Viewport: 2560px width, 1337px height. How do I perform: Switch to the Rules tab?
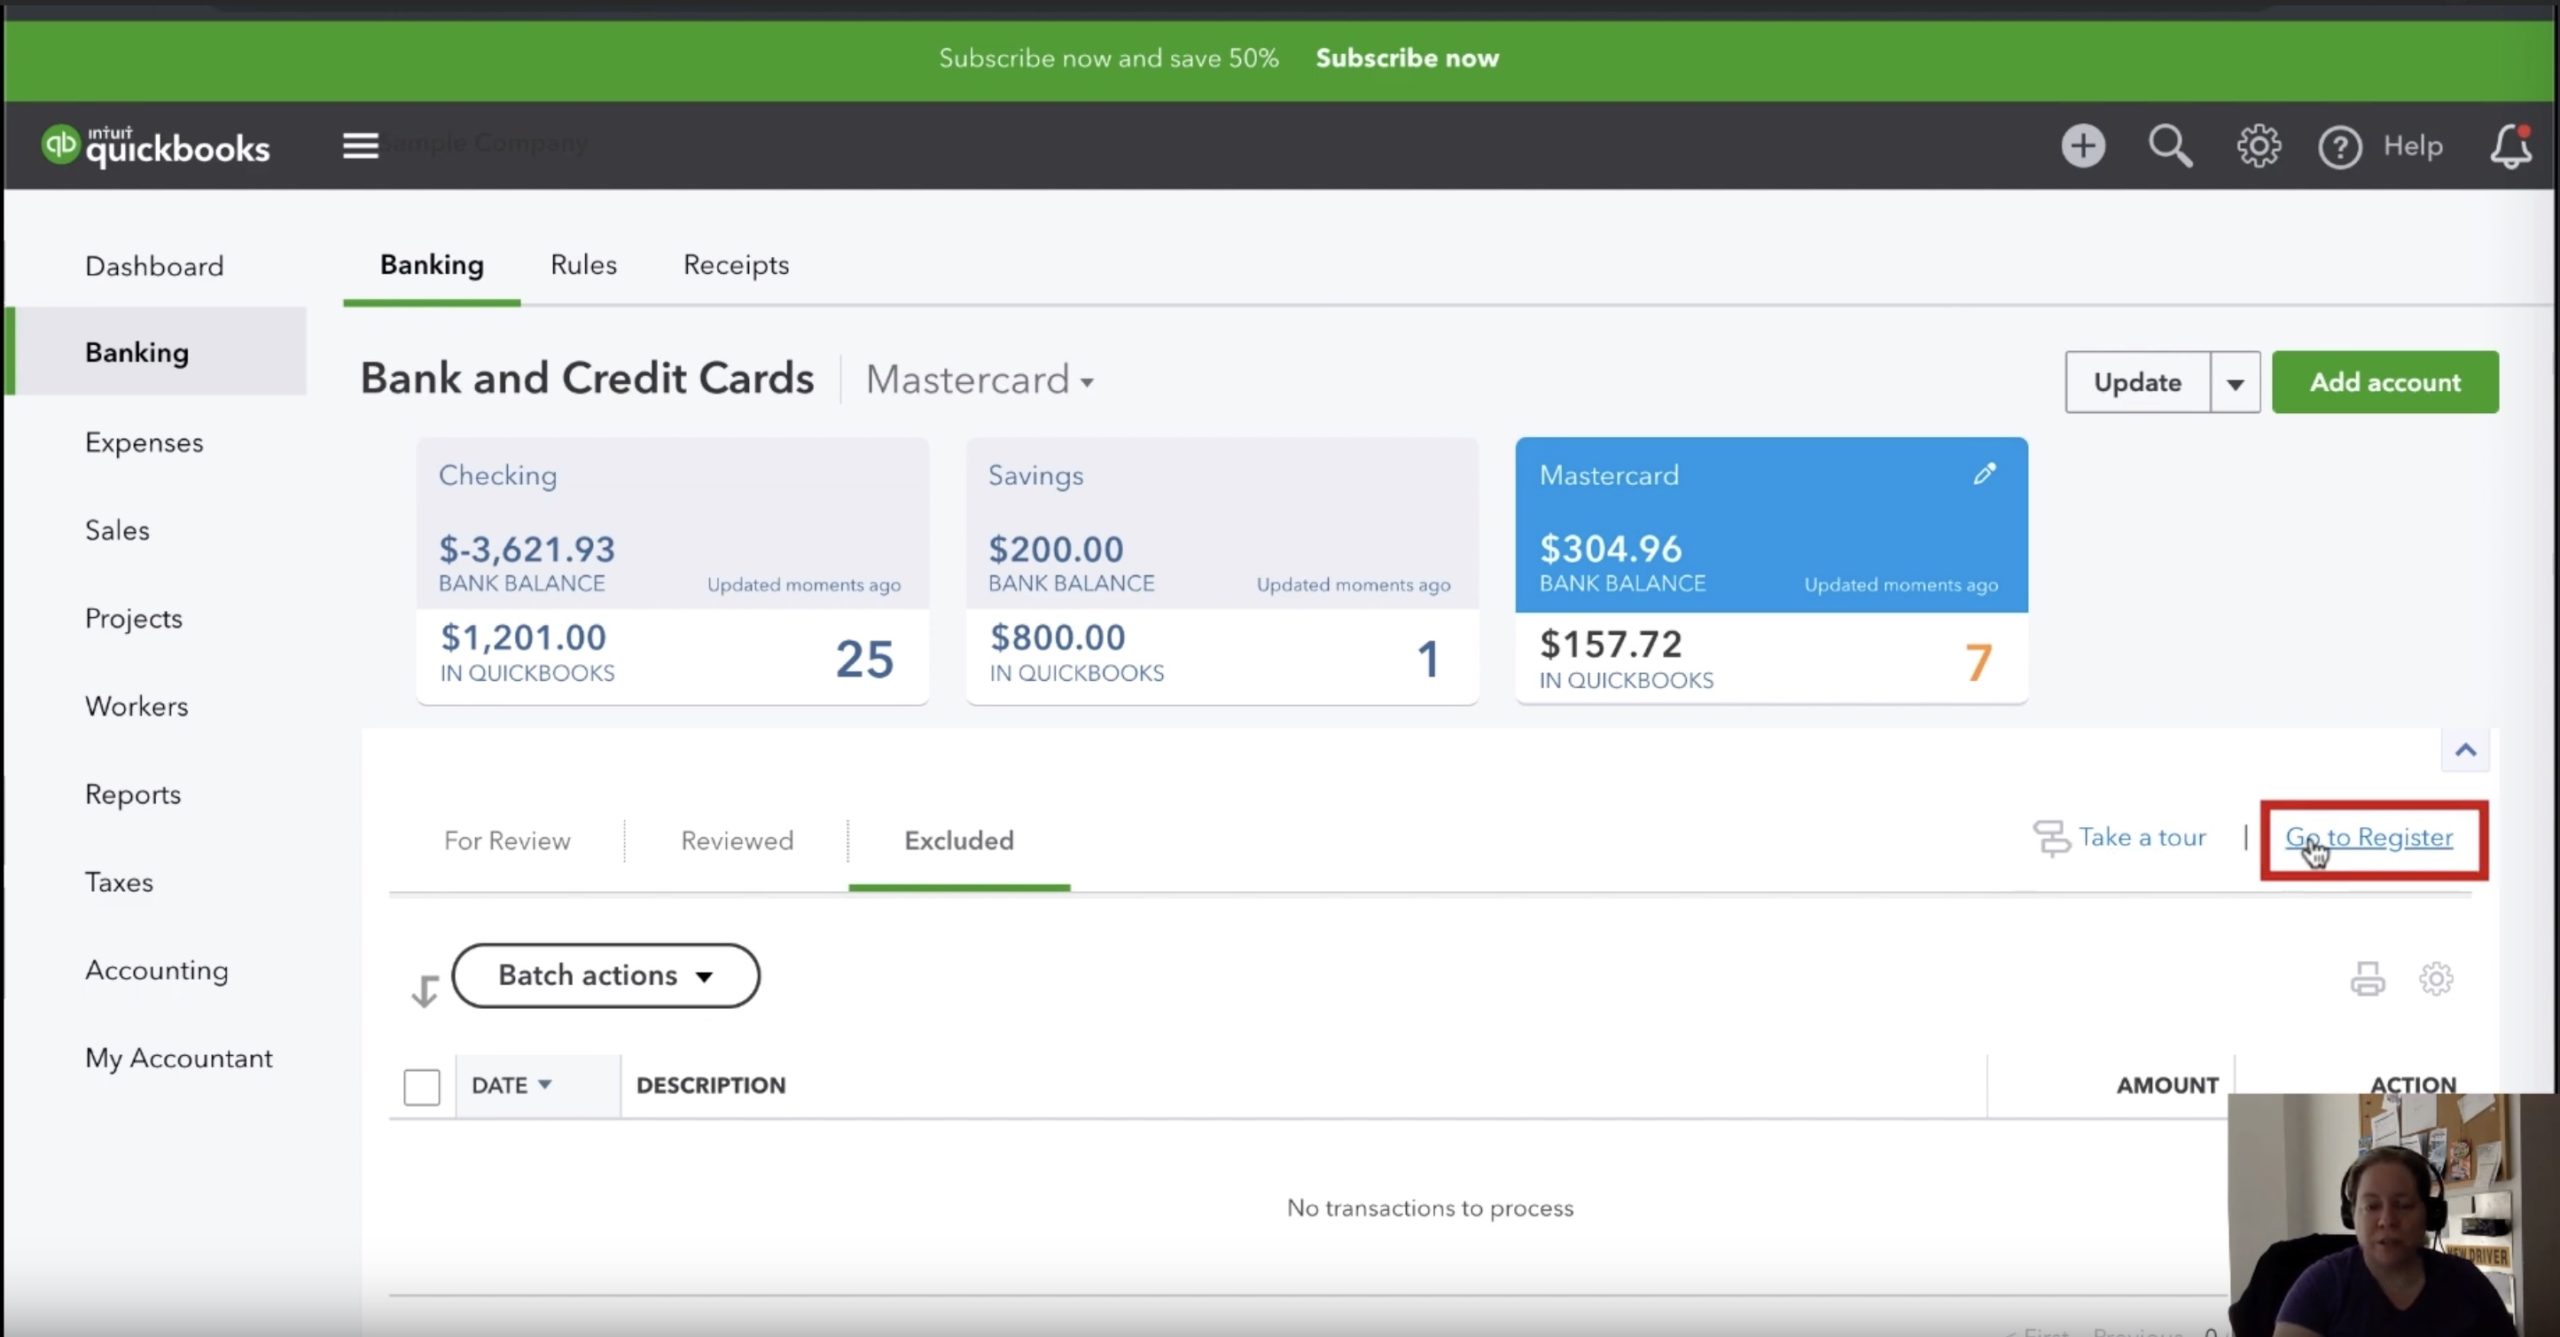(583, 265)
